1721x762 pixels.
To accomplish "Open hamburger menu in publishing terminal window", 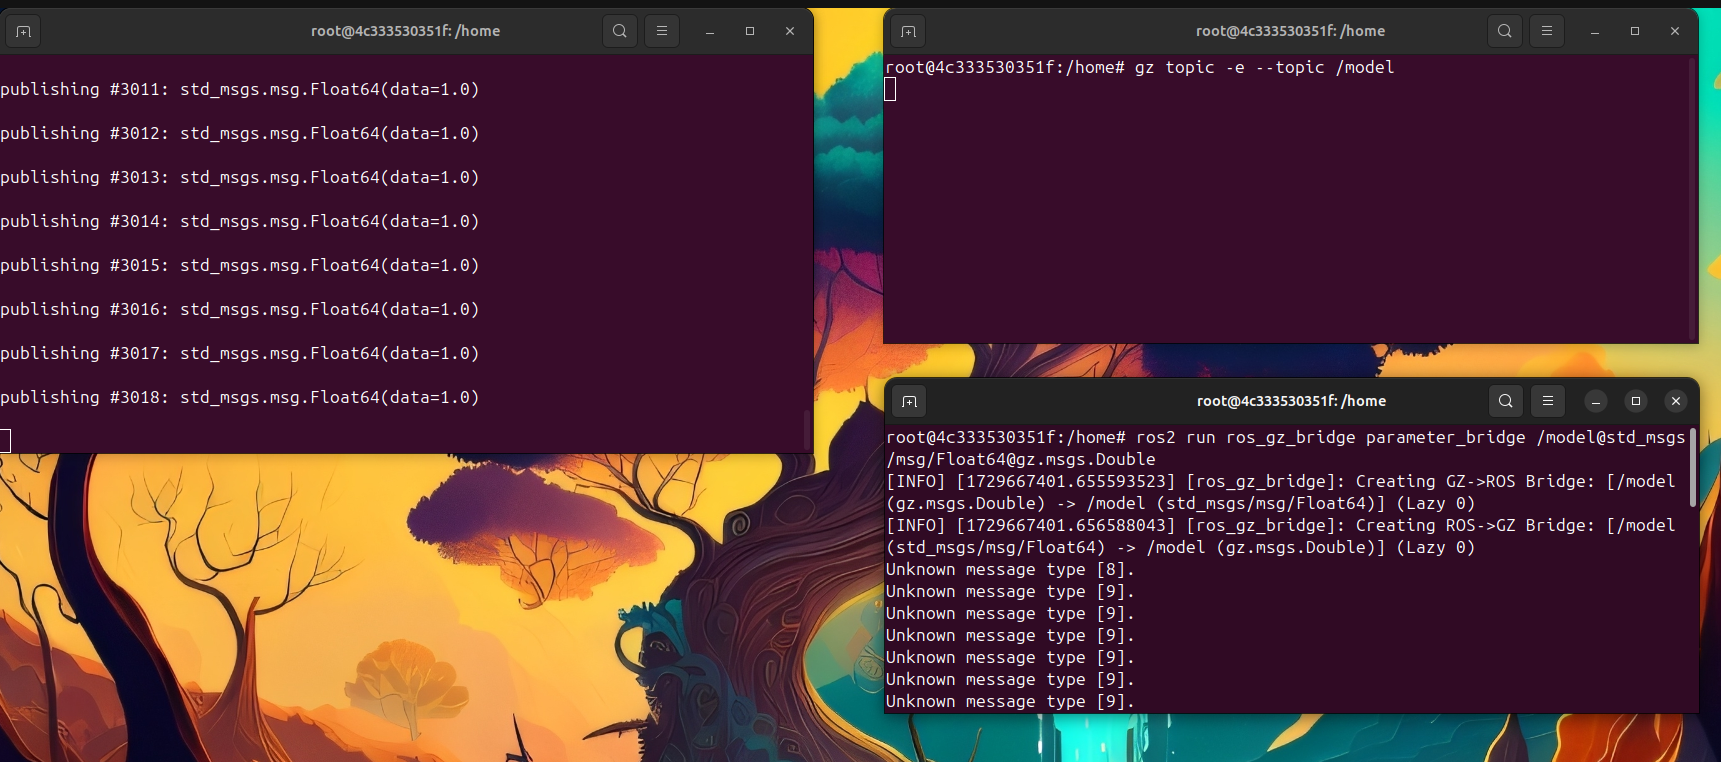I will 662,31.
